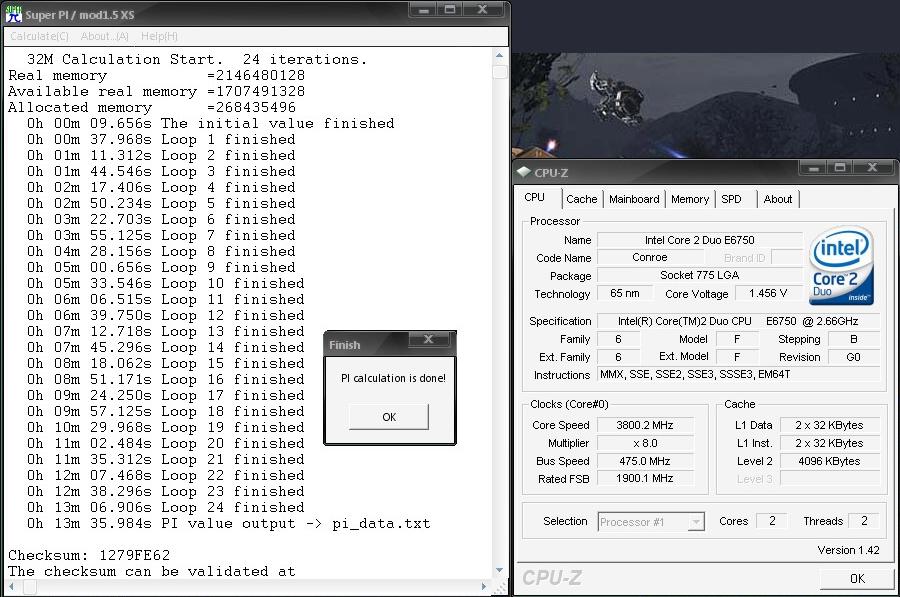900x597 pixels.
Task: Click the CPU-Z title bar icon
Action: point(523,172)
